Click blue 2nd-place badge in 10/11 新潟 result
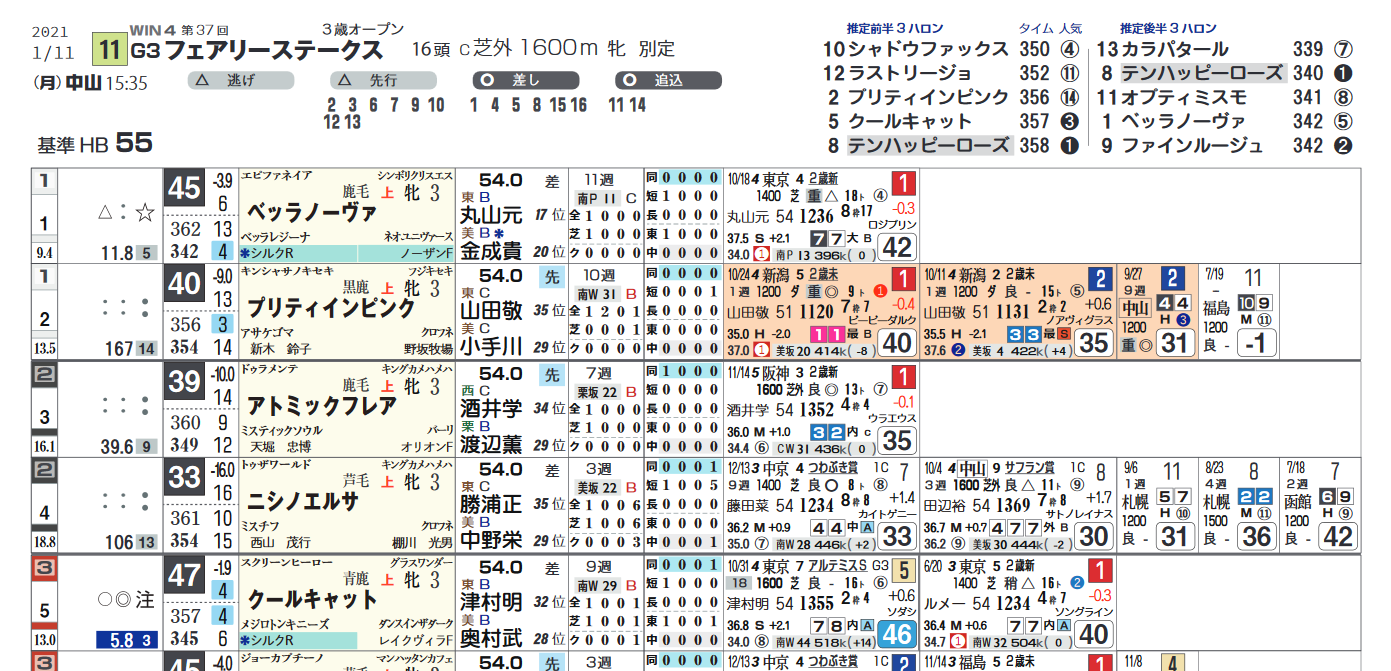The width and height of the screenshot is (1391, 671). [1100, 280]
